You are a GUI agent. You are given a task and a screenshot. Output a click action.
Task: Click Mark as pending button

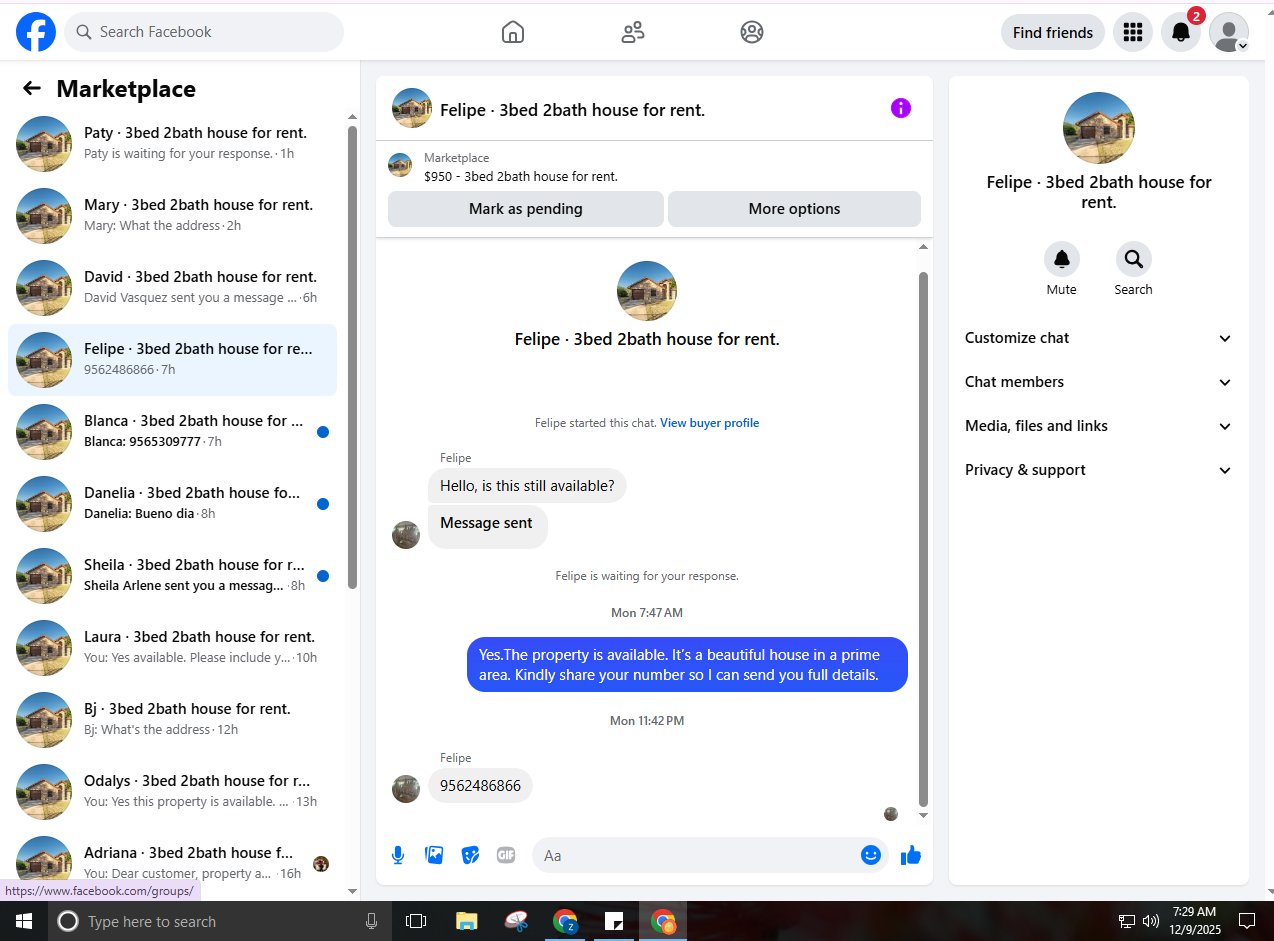tap(526, 209)
